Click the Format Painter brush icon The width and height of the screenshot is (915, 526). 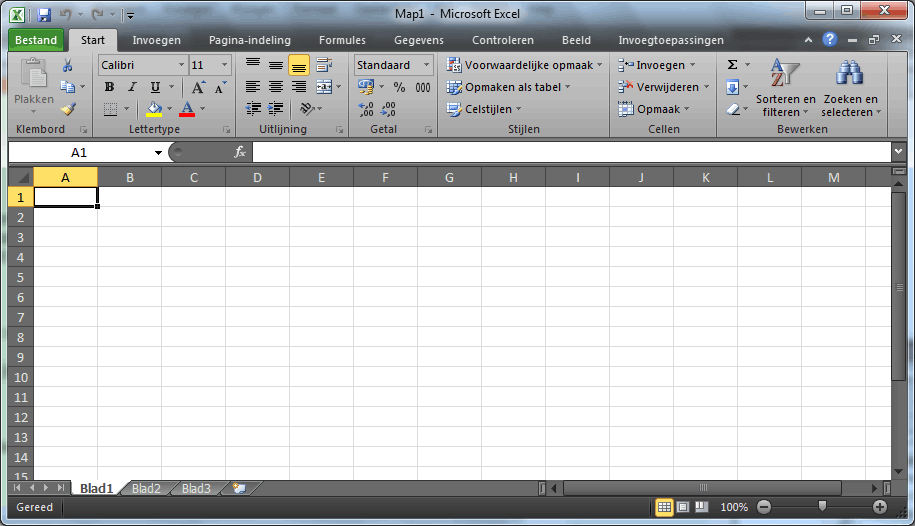click(67, 109)
